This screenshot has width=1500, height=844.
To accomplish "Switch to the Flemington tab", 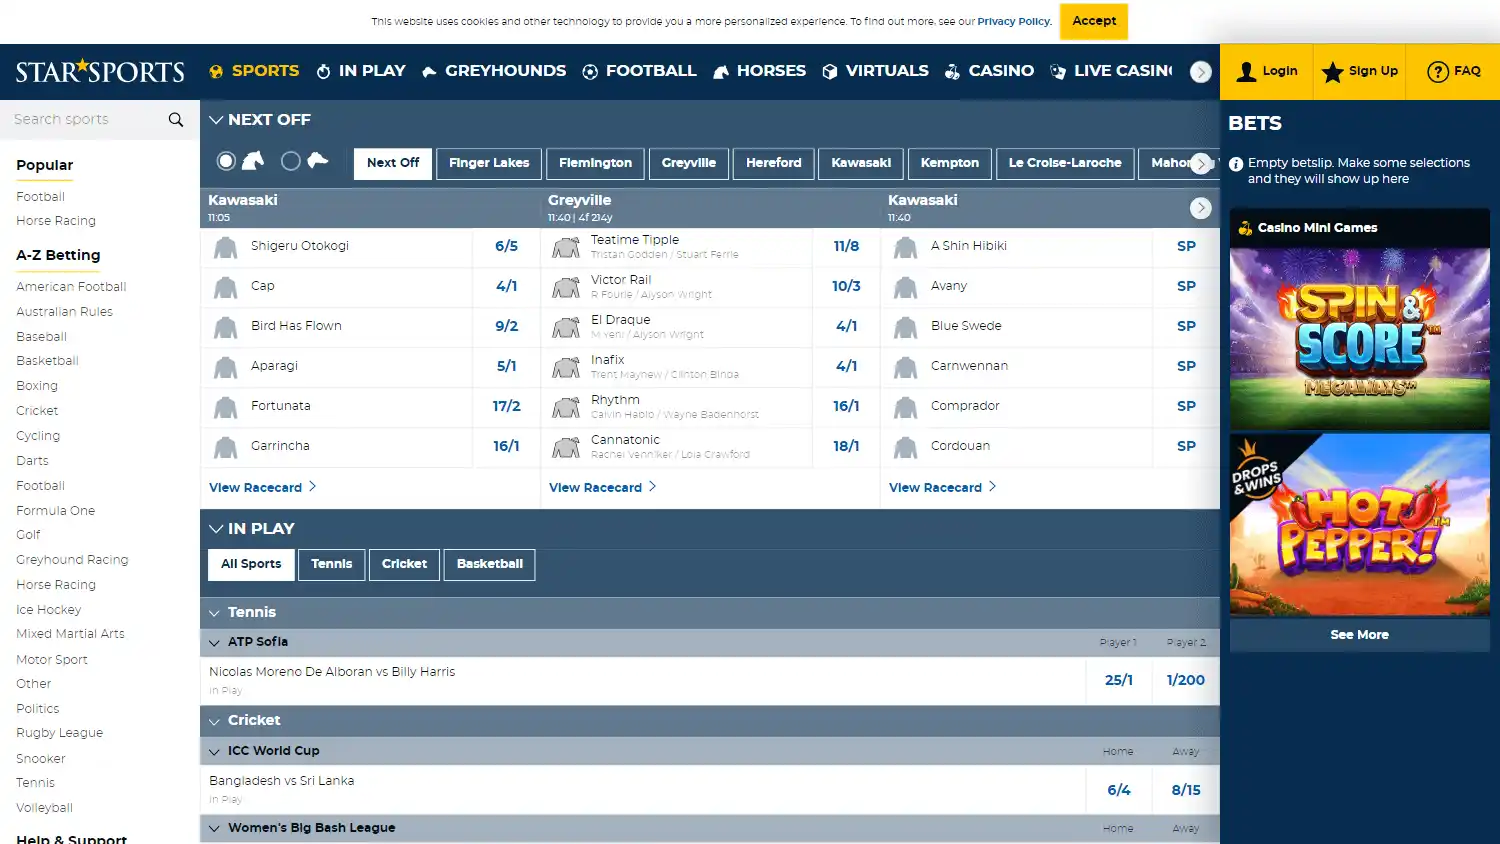I will point(595,164).
